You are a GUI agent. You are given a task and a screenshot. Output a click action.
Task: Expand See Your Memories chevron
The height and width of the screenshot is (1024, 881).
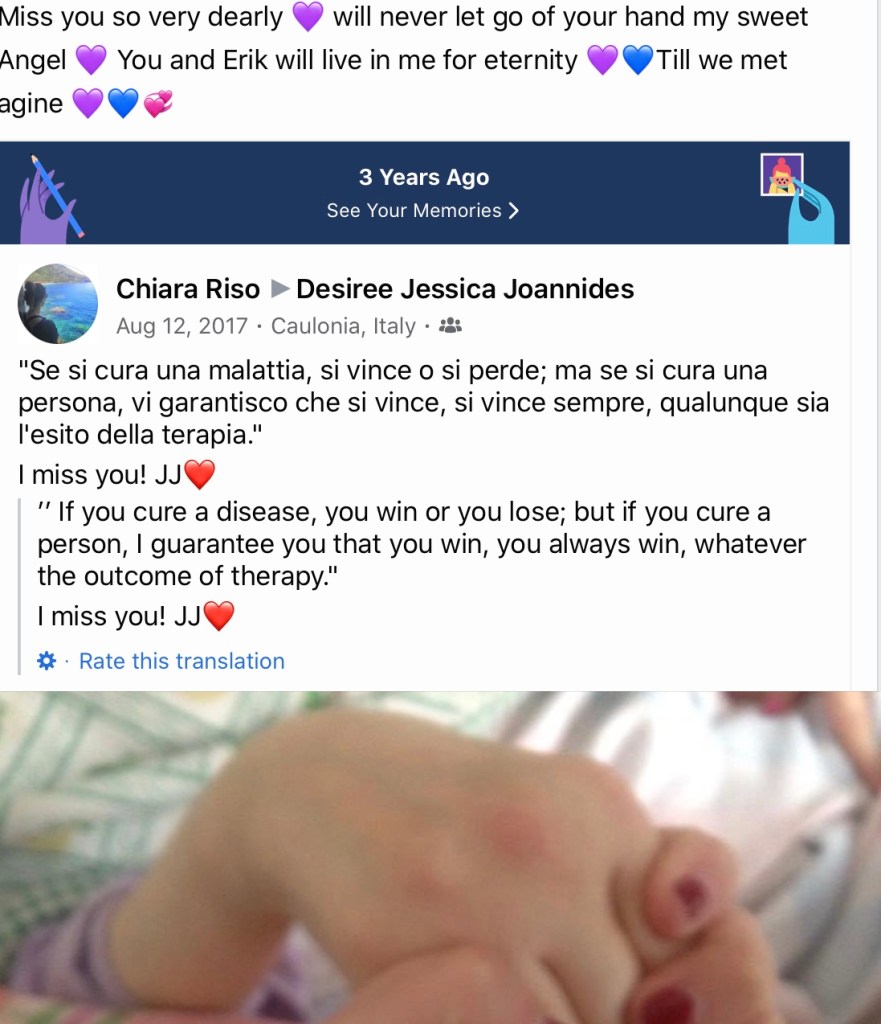pyautogui.click(x=514, y=210)
